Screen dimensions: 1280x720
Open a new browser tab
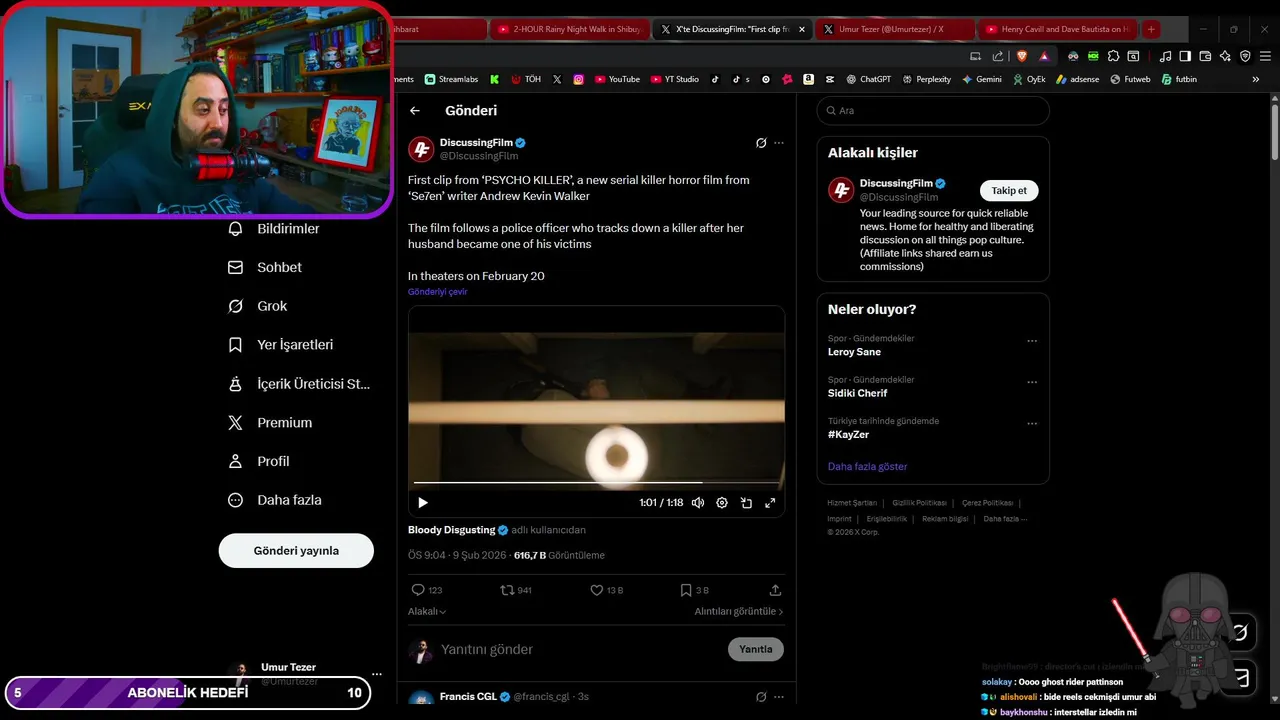pos(1151,30)
